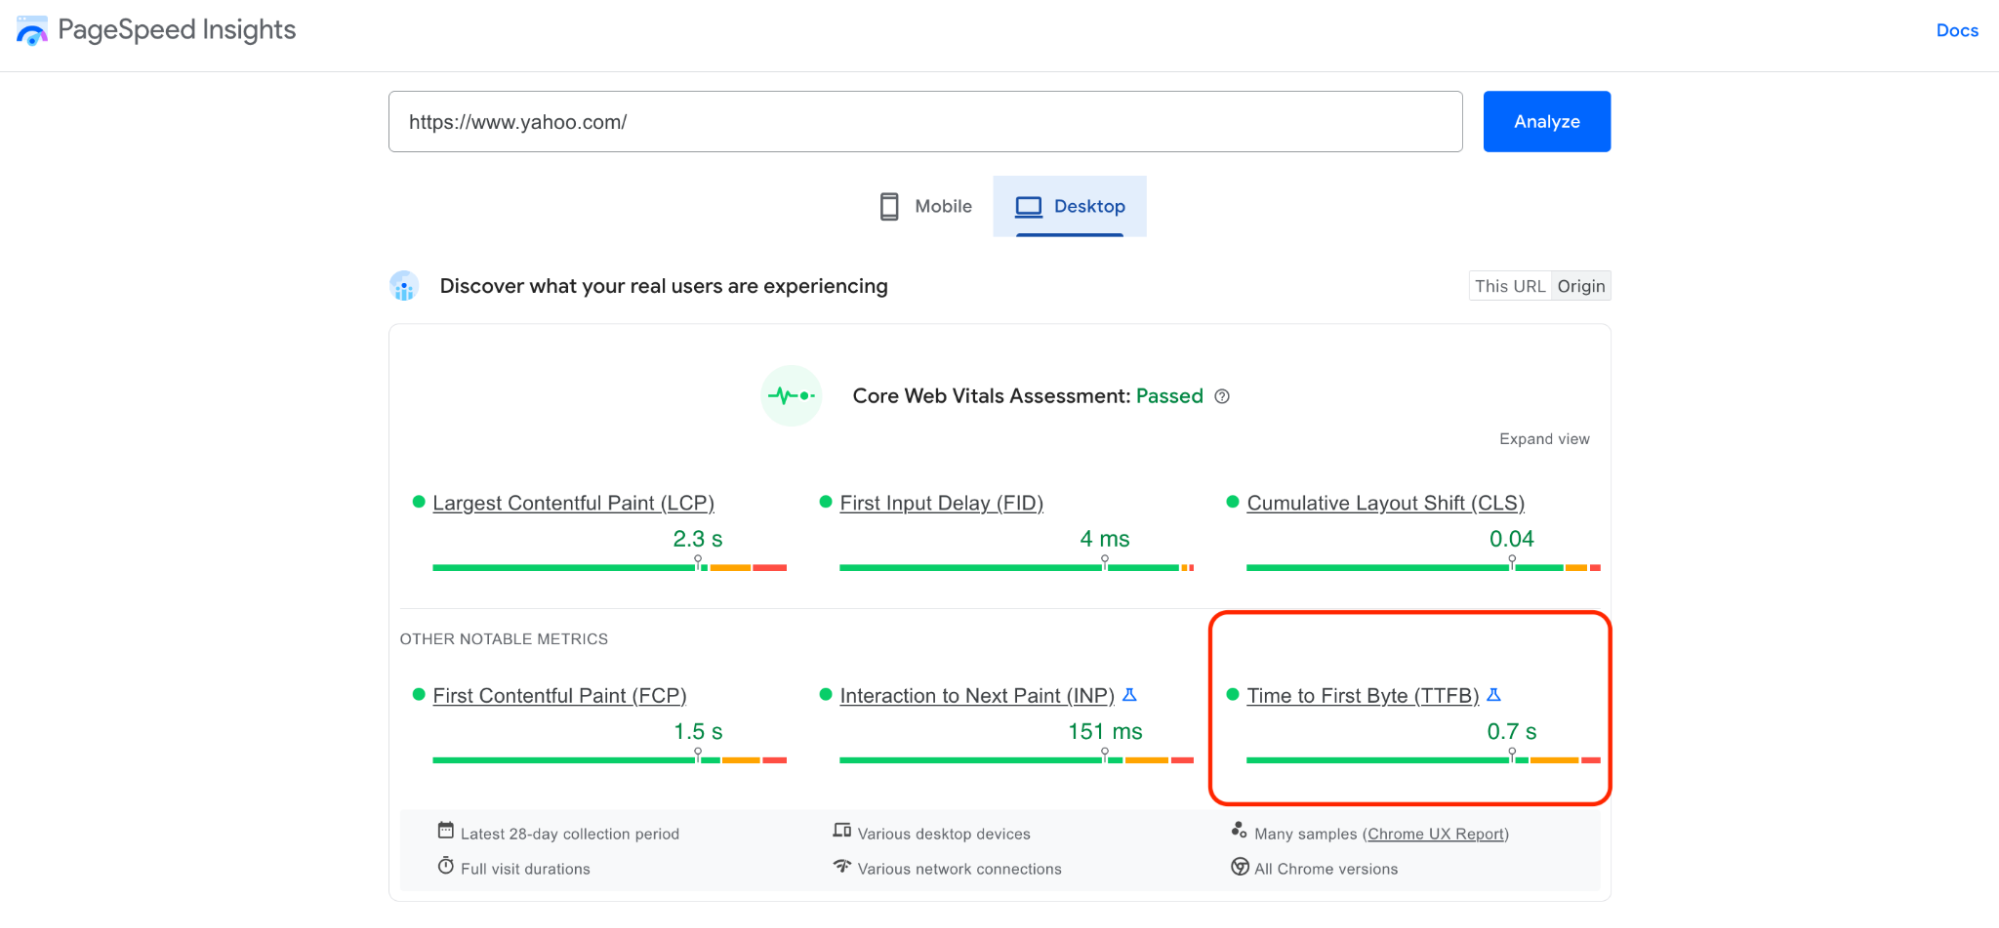1999x928 pixels.
Task: Click the INP distribution bar
Action: click(1017, 761)
